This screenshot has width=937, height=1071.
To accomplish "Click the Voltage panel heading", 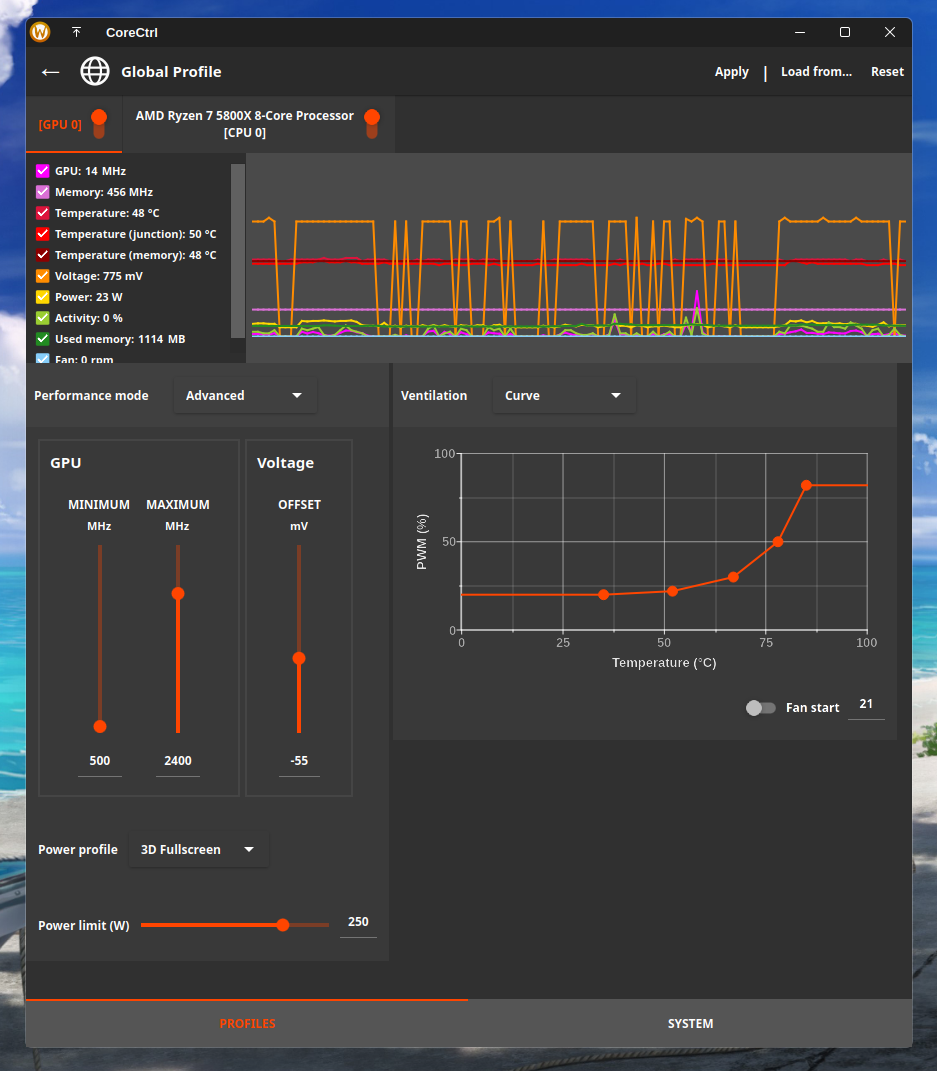I will click(285, 463).
